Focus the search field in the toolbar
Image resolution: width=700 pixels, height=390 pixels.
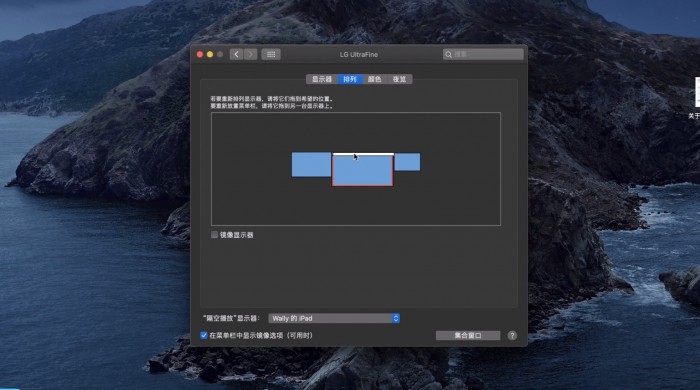[483, 54]
